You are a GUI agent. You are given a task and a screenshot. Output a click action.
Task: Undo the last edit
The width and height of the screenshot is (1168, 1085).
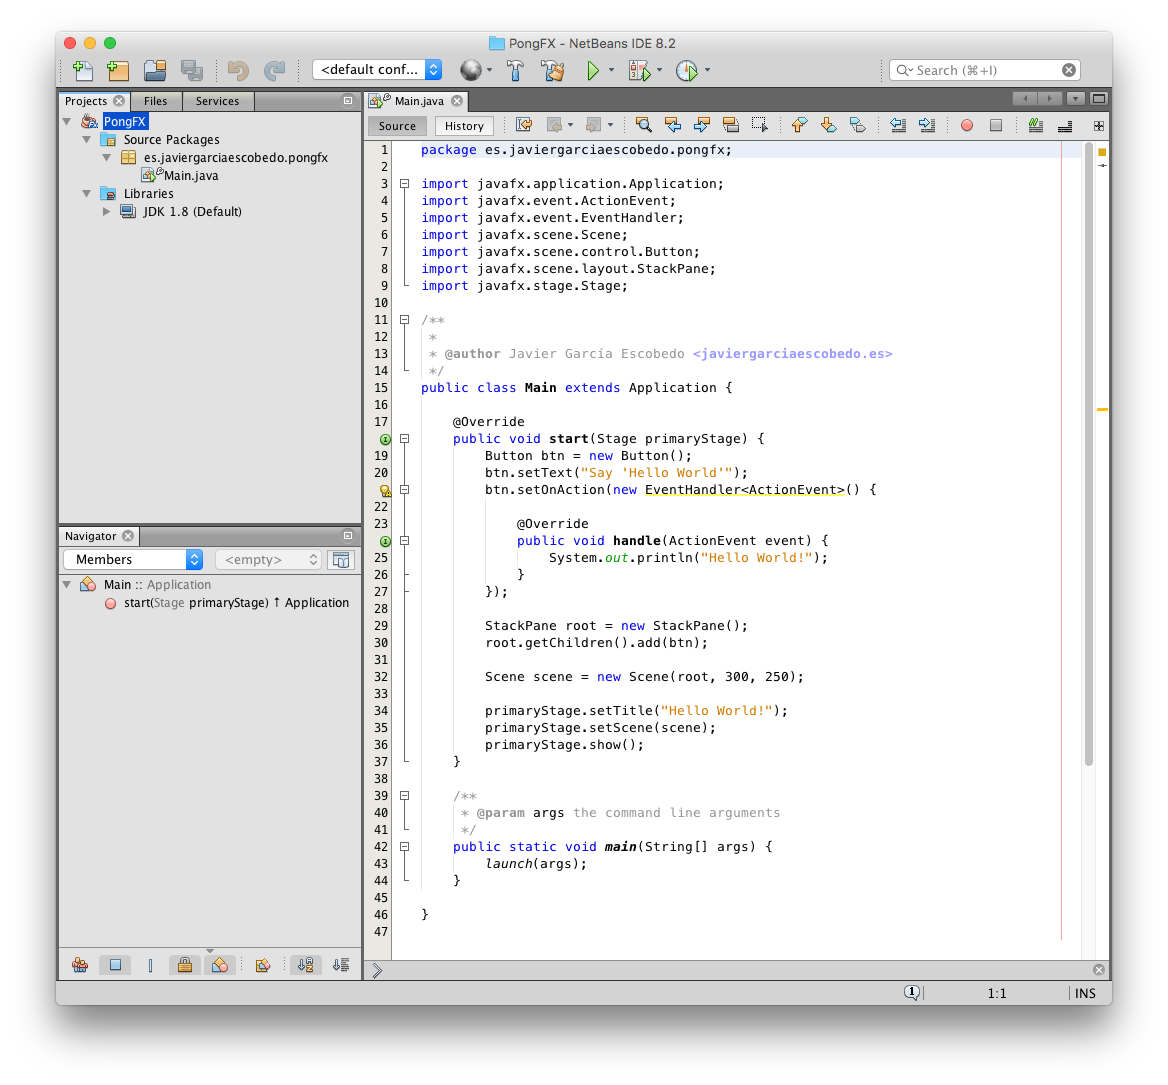click(x=237, y=70)
